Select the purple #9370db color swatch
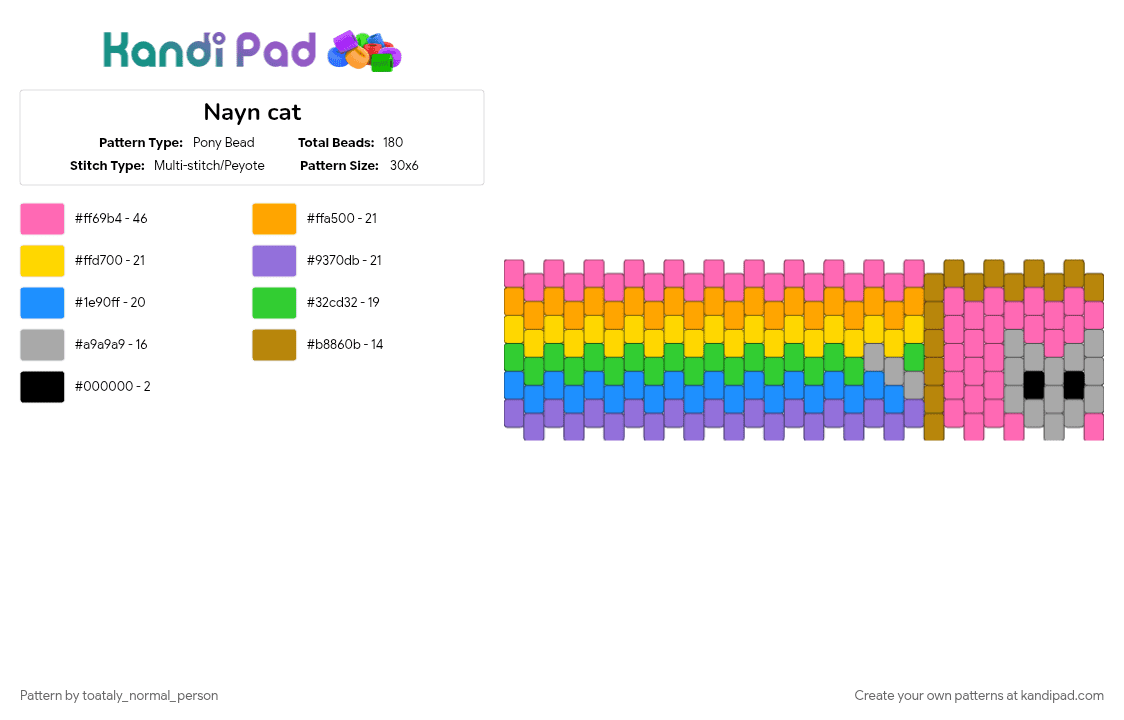1124x720 pixels. tap(274, 261)
